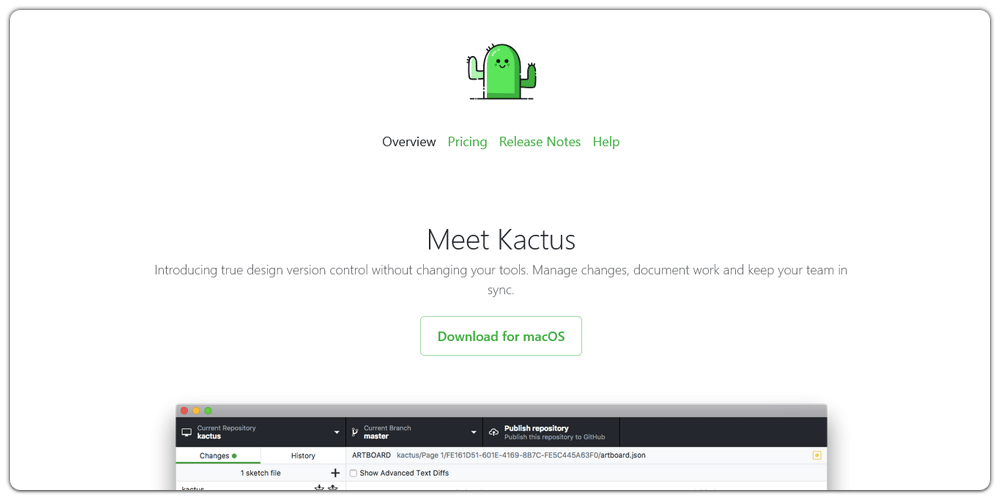Click the green maximize window dot
This screenshot has height=500, width=1000.
click(x=207, y=411)
